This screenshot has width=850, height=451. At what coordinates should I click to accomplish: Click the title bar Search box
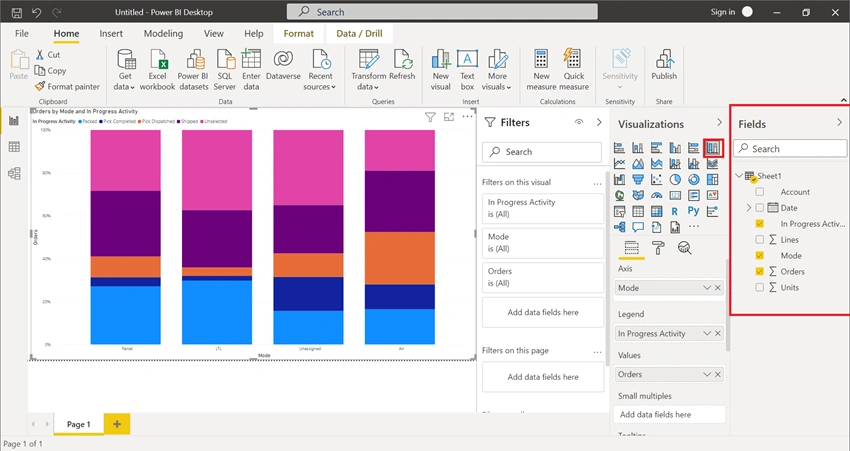tap(442, 12)
